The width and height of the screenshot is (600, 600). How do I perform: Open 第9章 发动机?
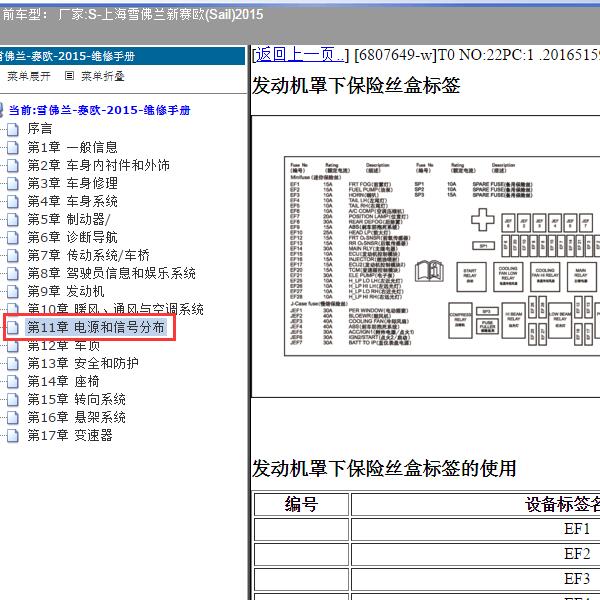pyautogui.click(x=66, y=291)
